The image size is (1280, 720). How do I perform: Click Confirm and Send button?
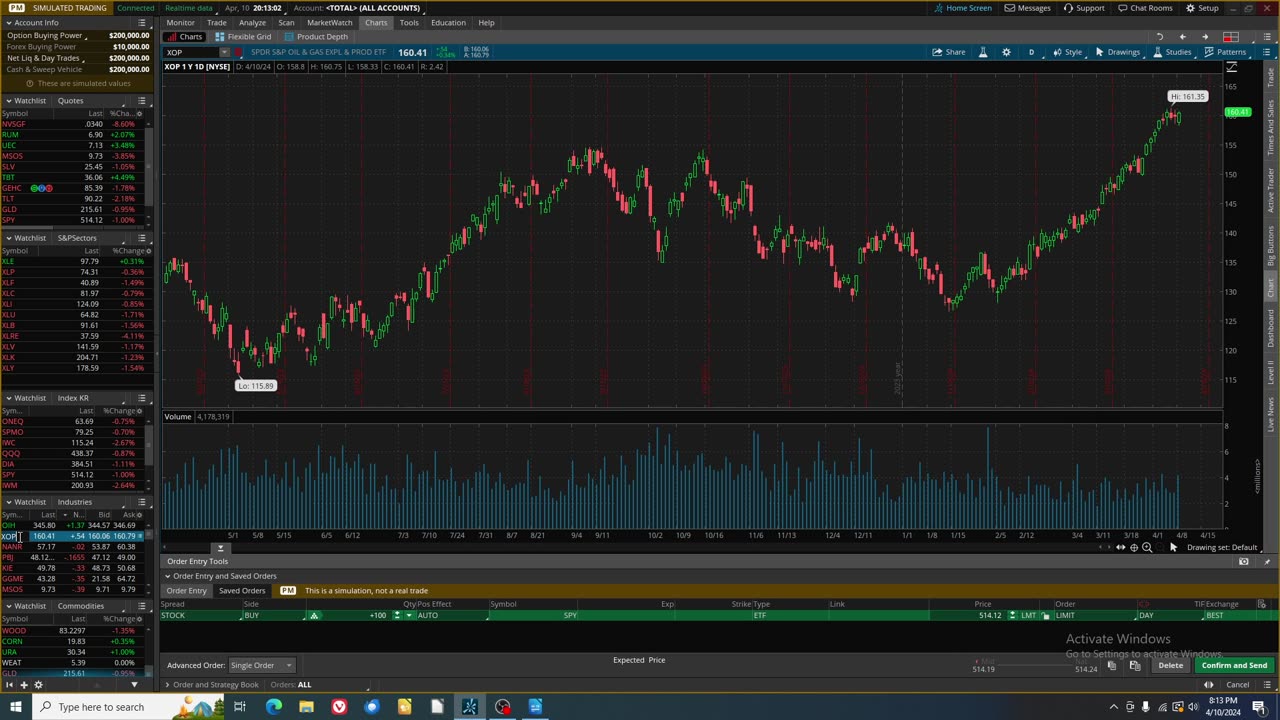(1234, 665)
